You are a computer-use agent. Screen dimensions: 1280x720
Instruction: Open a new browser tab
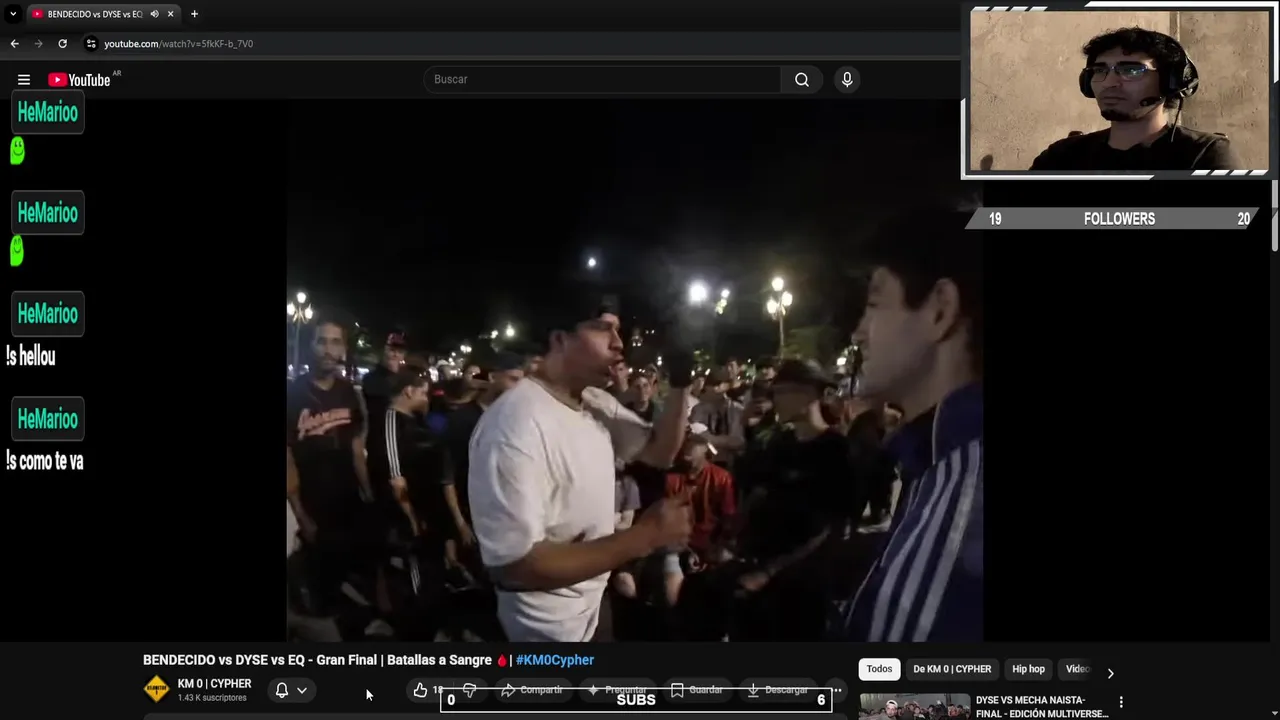(x=194, y=14)
